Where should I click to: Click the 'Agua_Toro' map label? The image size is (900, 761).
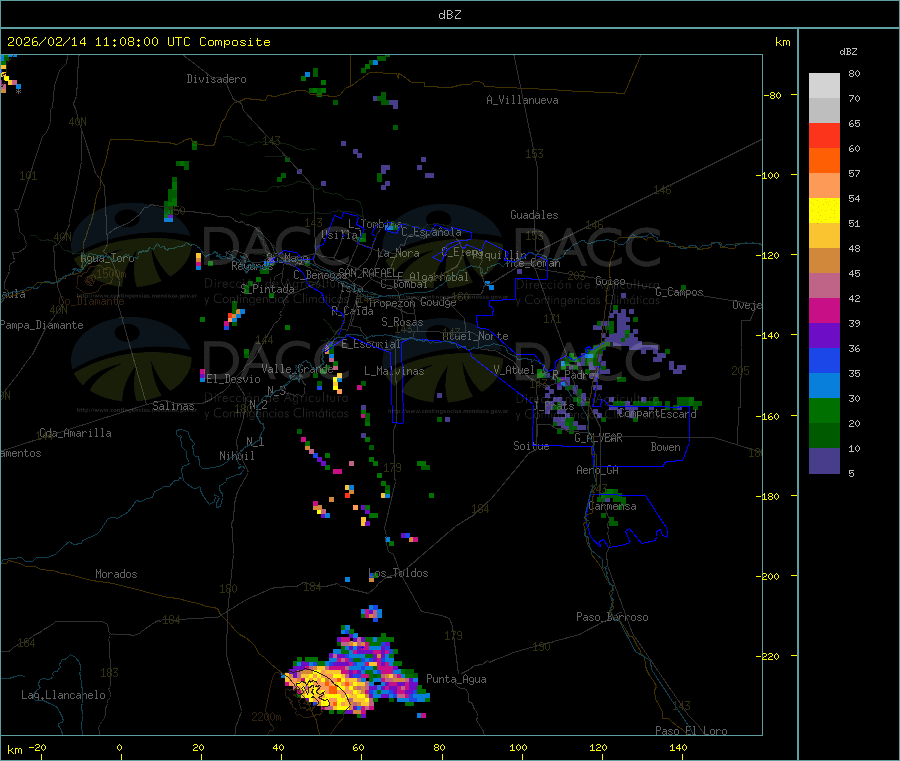click(x=107, y=258)
